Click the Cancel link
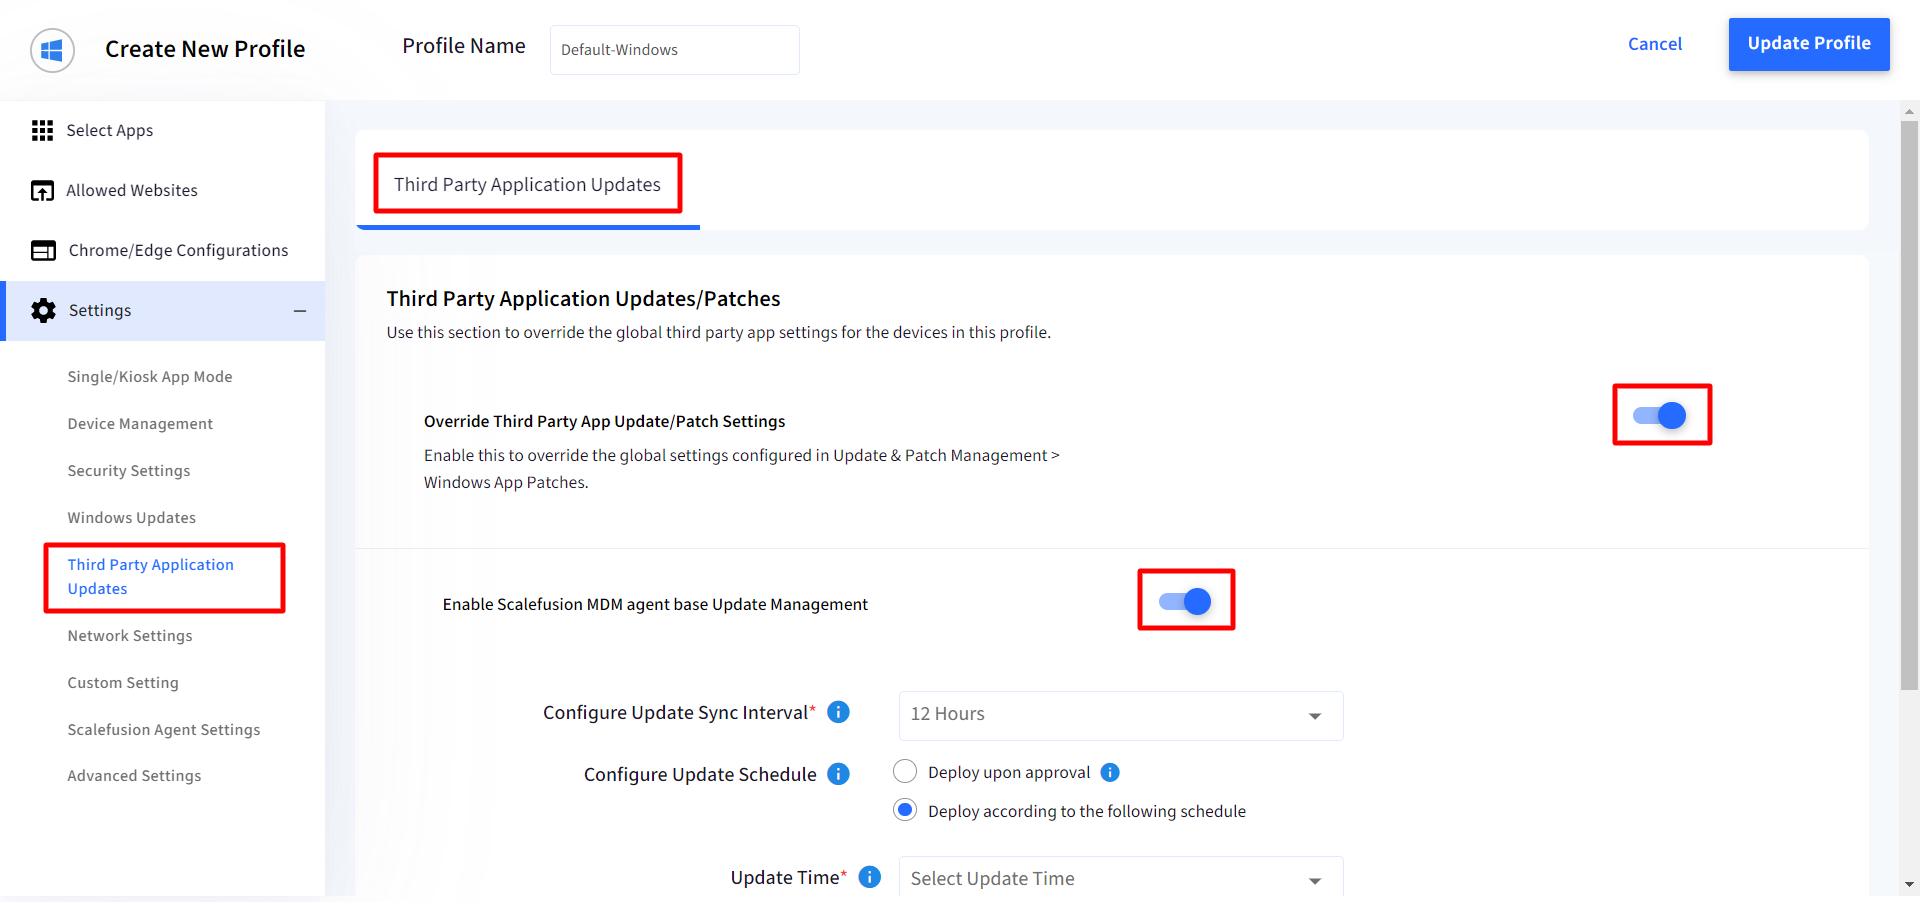 1655,44
